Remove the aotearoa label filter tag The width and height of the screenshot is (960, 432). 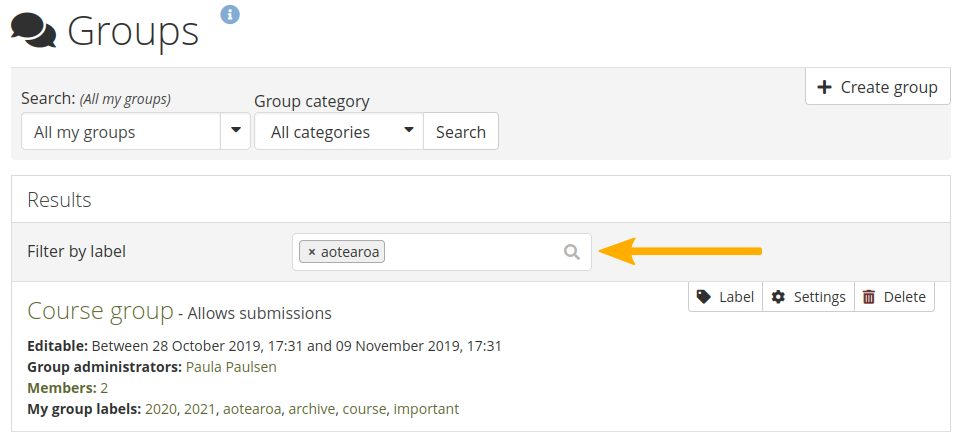pyautogui.click(x=312, y=252)
